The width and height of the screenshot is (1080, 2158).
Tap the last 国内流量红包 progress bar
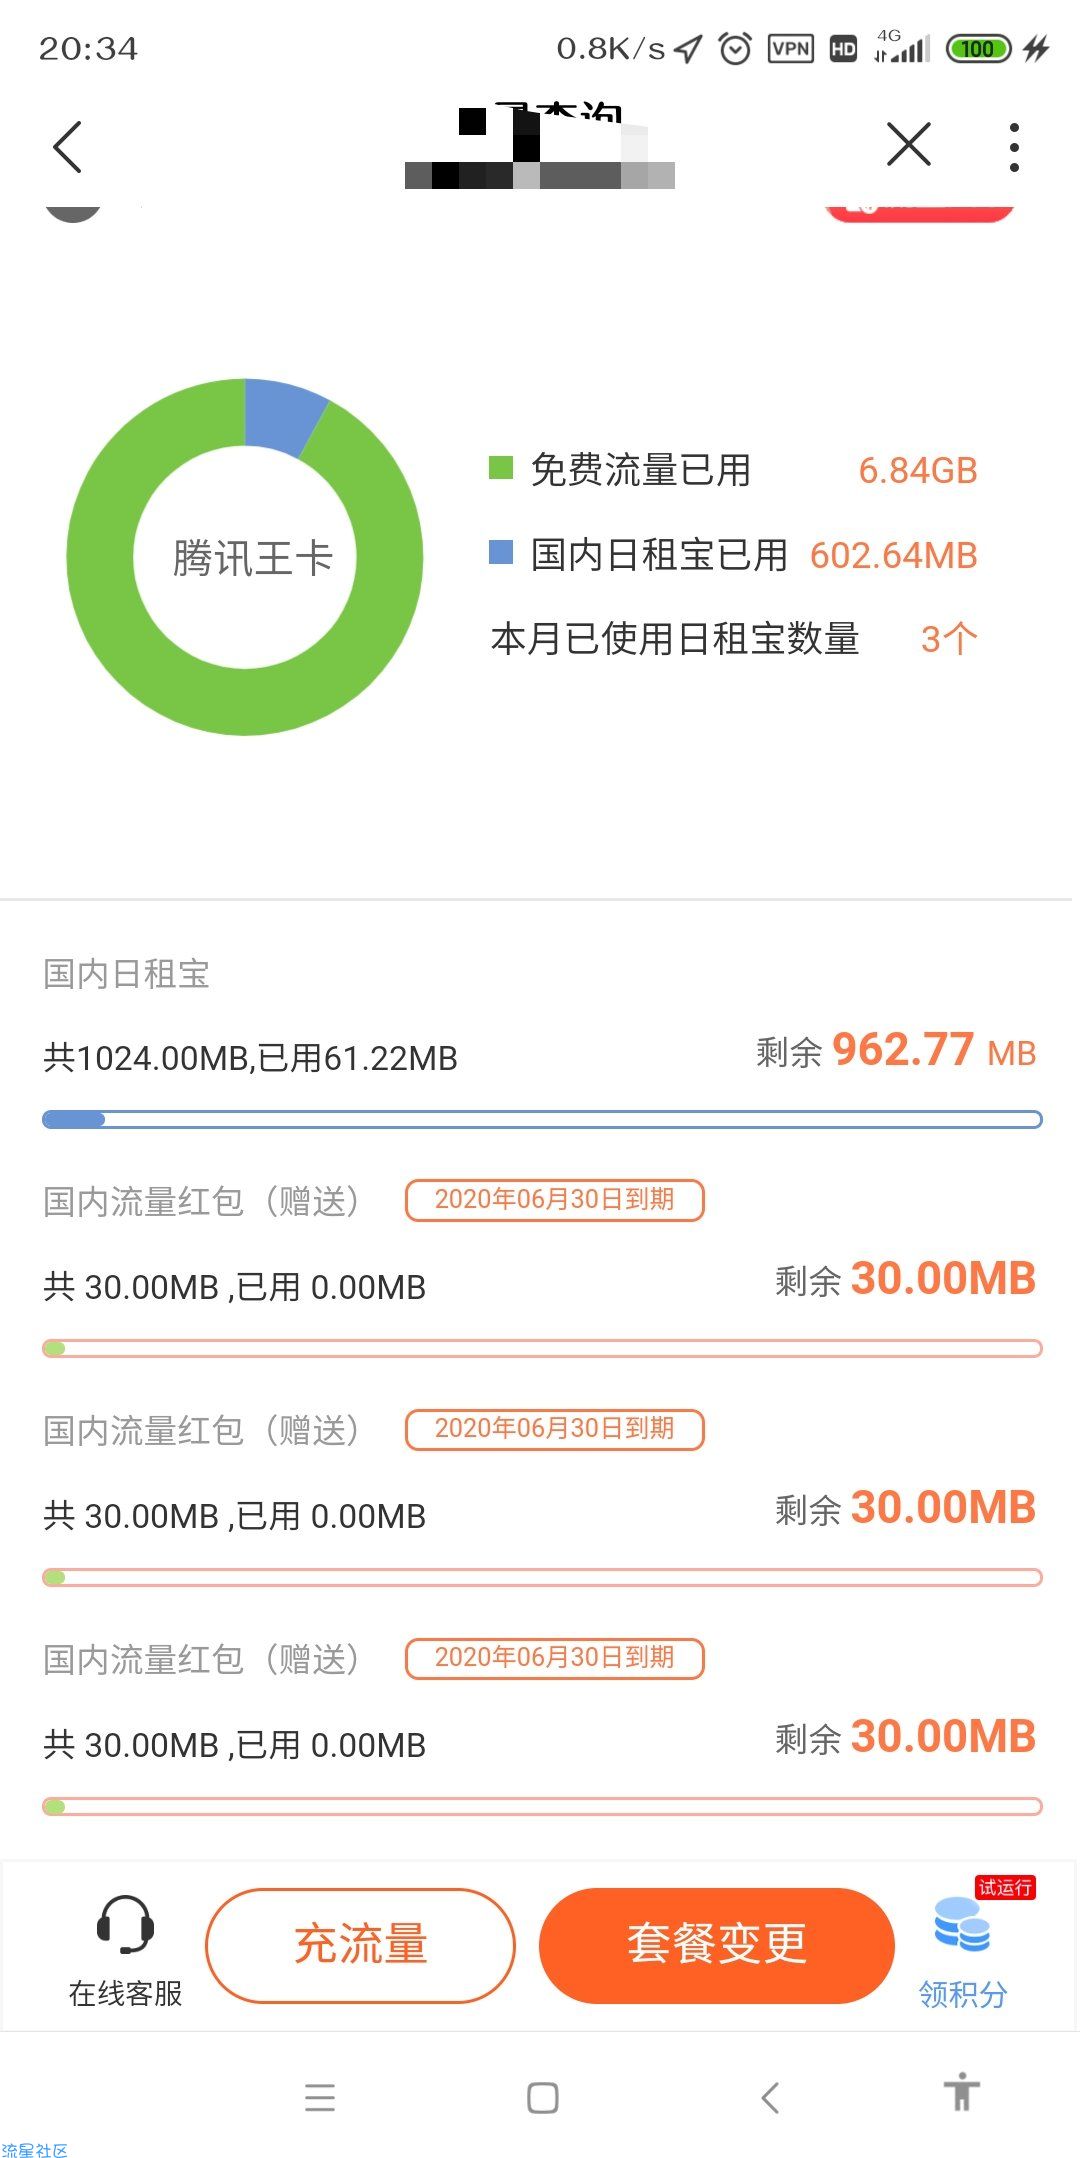pyautogui.click(x=542, y=1806)
